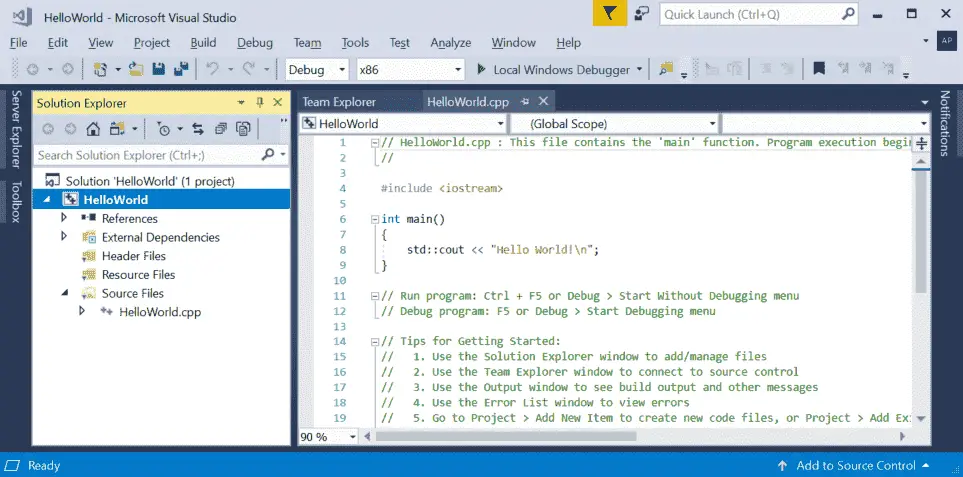Toggle Show All Files in Solution Explorer

click(x=244, y=129)
